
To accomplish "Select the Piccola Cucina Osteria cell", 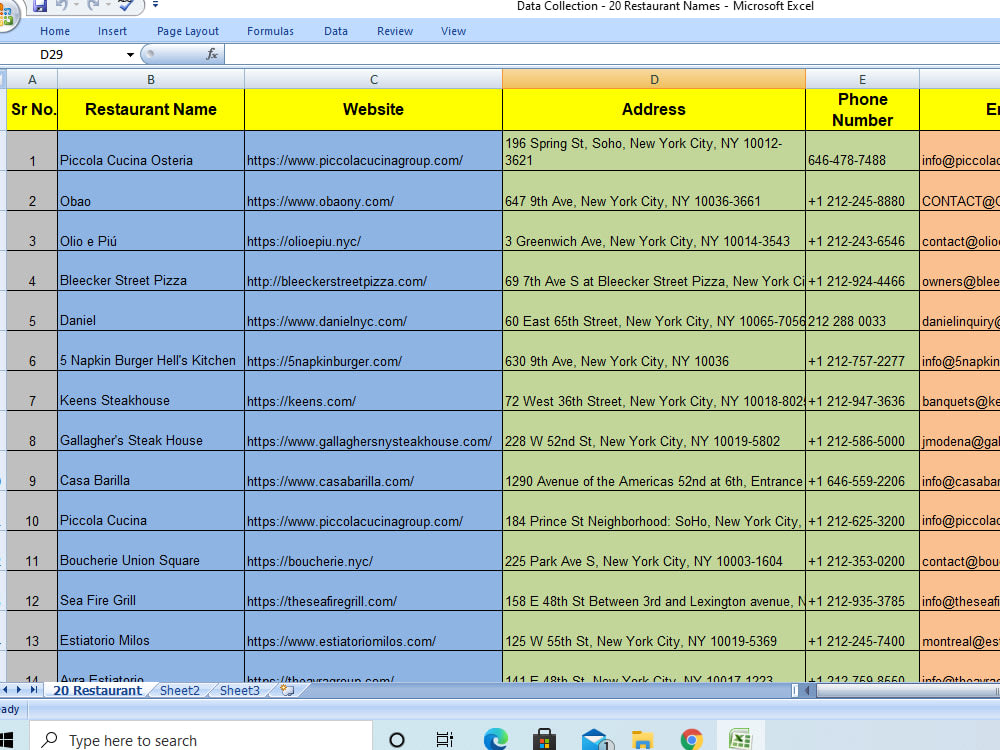I will [151, 151].
